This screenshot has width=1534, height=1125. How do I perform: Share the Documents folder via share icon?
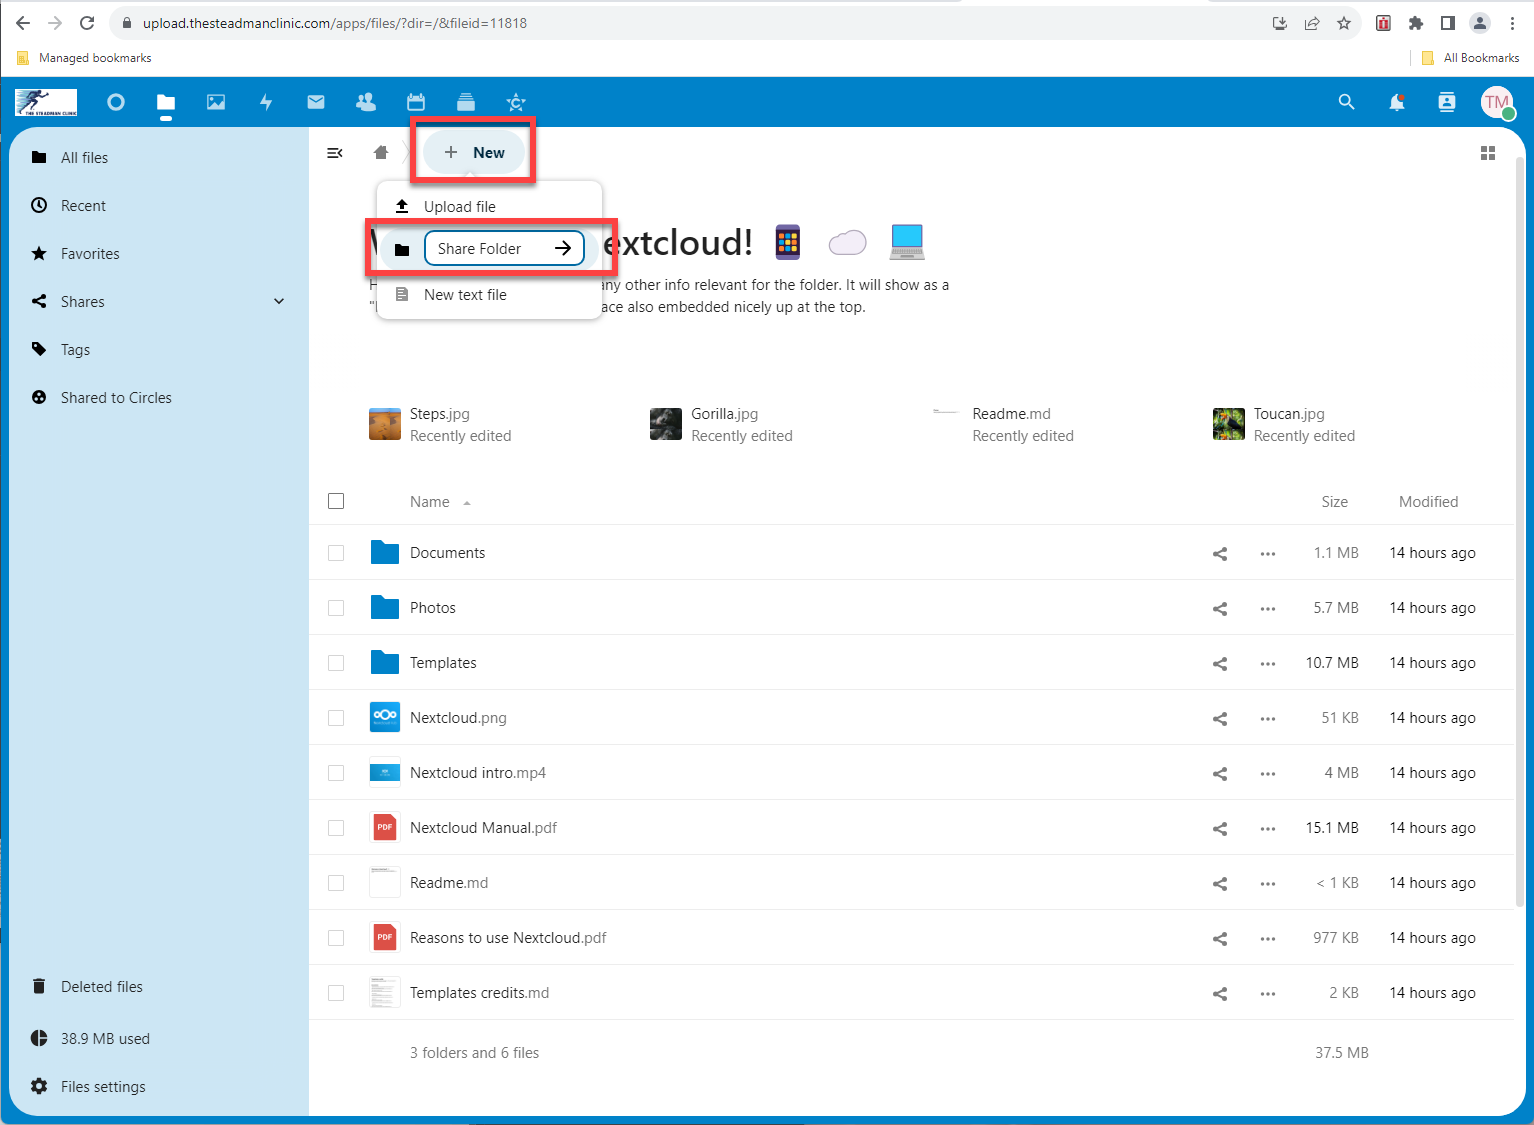coord(1220,553)
